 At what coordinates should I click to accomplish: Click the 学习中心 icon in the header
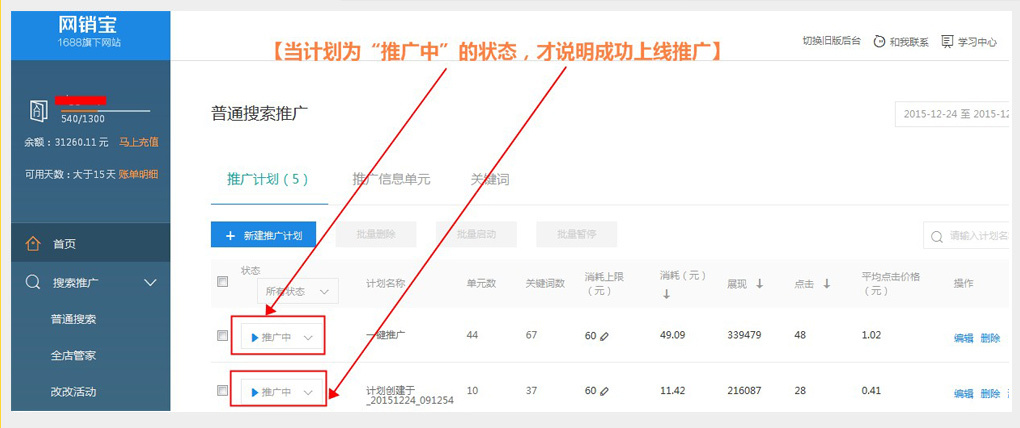pyautogui.click(x=947, y=42)
